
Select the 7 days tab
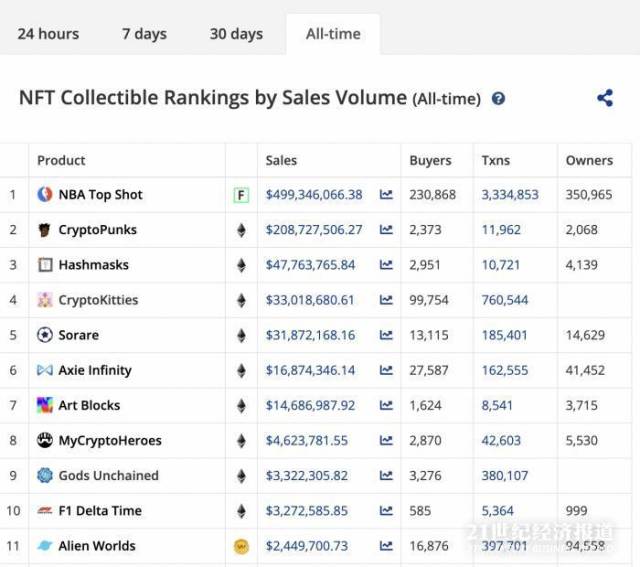pos(144,34)
